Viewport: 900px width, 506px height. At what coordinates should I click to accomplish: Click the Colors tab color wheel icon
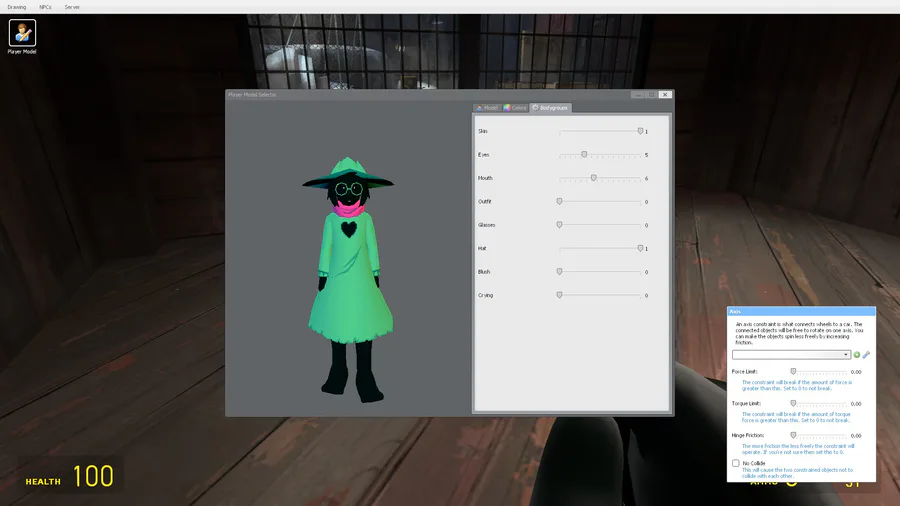pos(507,108)
